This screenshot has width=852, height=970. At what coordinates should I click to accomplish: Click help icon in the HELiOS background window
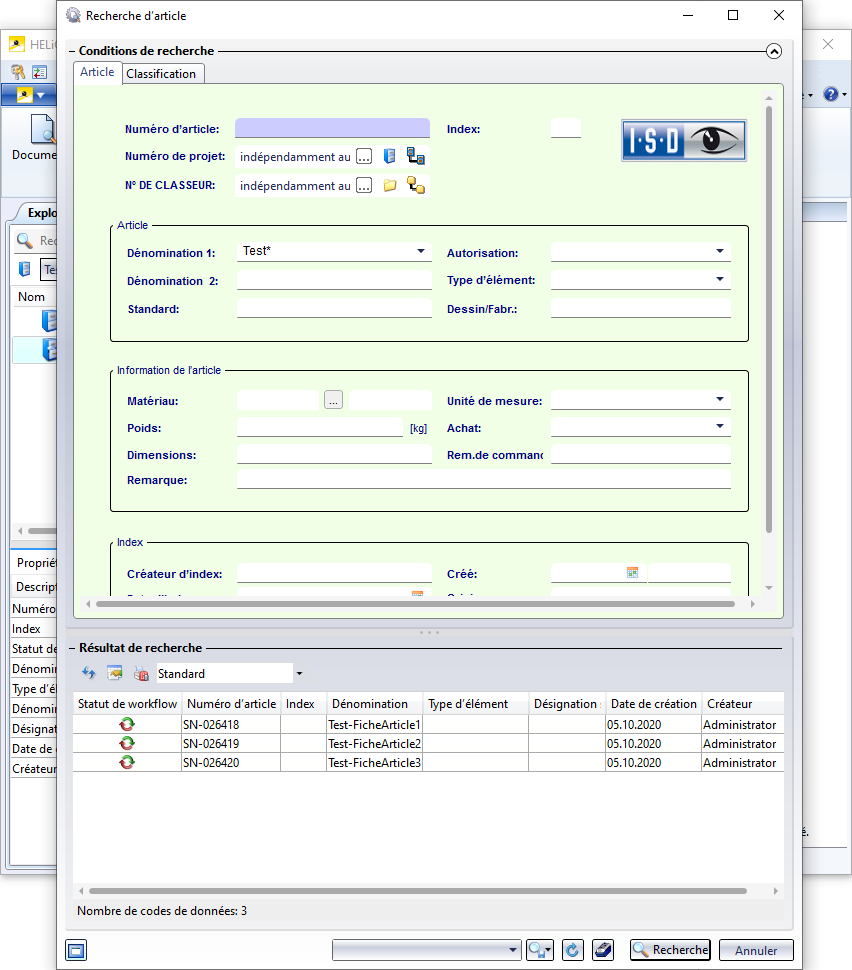(x=830, y=94)
